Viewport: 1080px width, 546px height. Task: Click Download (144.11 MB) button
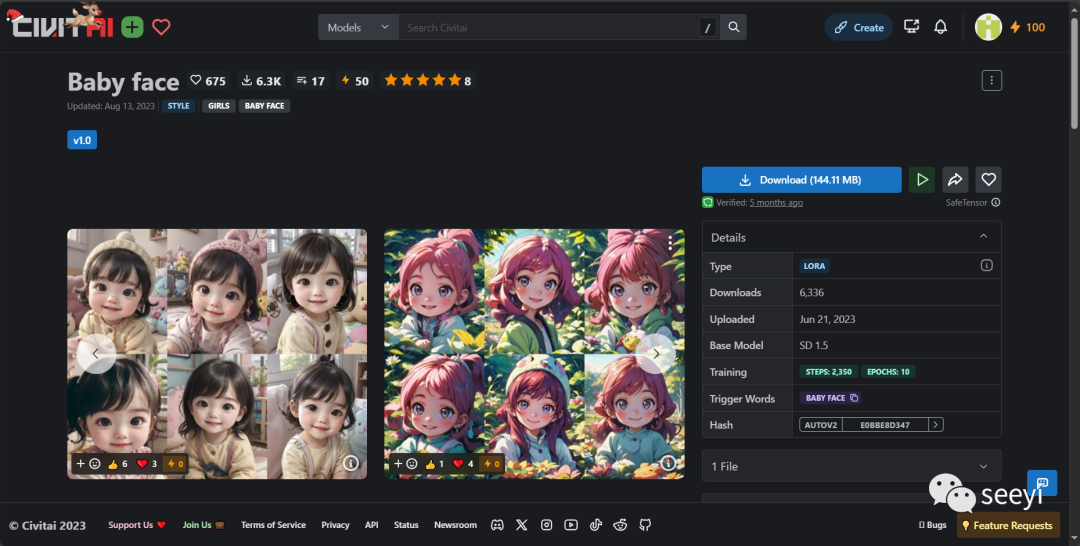[x=802, y=180]
